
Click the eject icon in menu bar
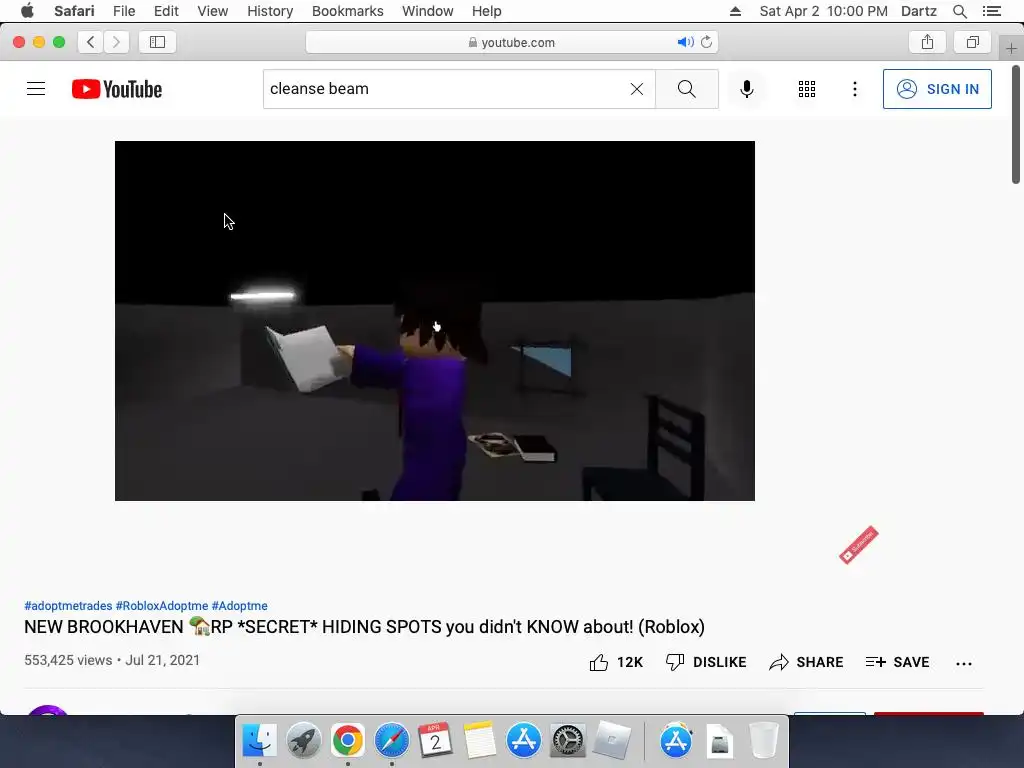[x=735, y=11]
